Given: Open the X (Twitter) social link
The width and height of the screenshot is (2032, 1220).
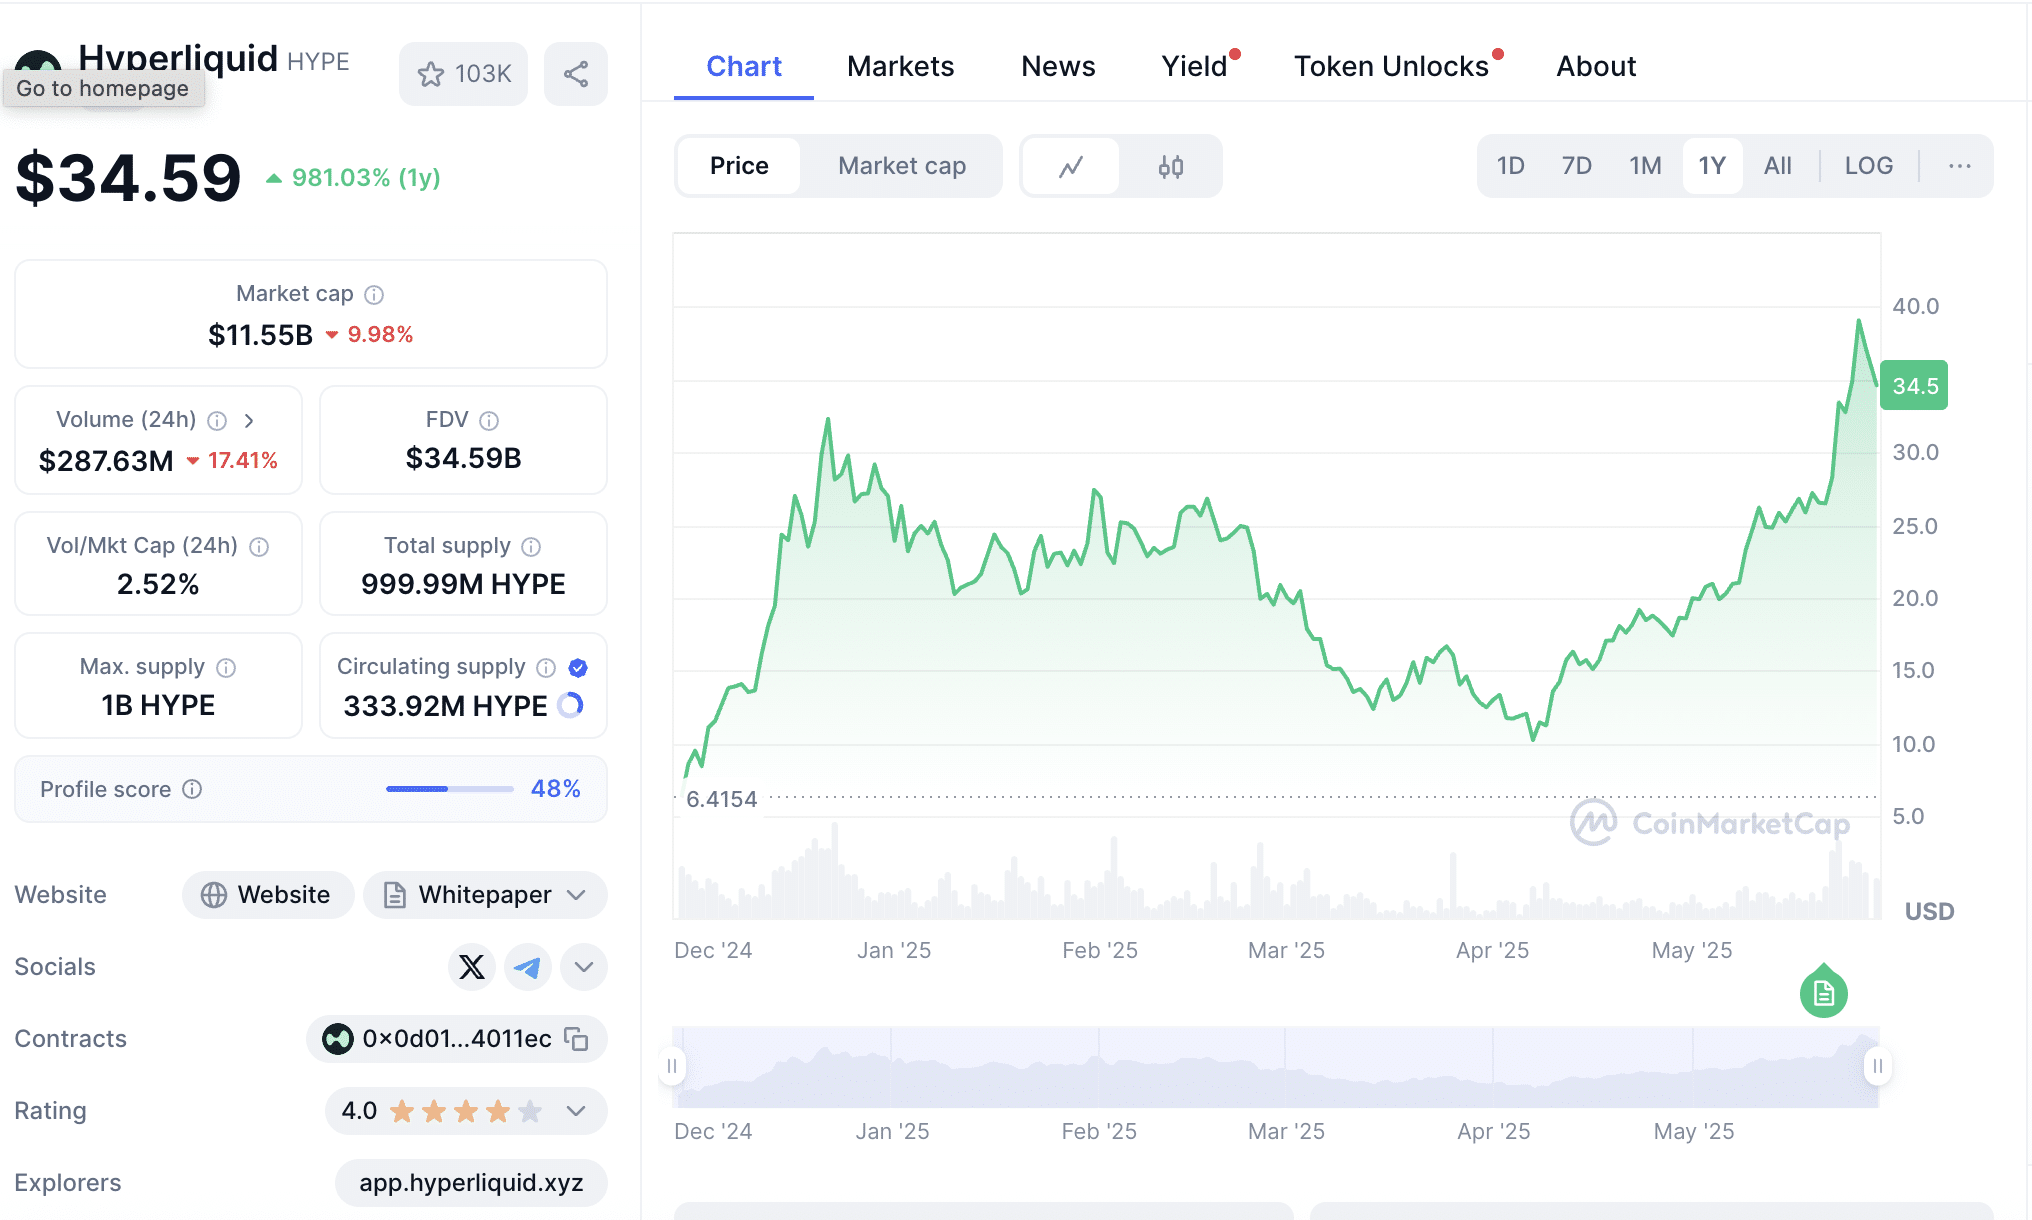Looking at the screenshot, I should point(472,967).
